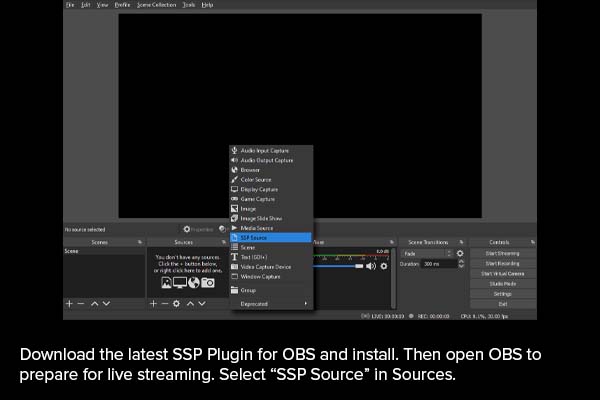Add a new scene with plus icon
The image size is (600, 400).
point(69,303)
